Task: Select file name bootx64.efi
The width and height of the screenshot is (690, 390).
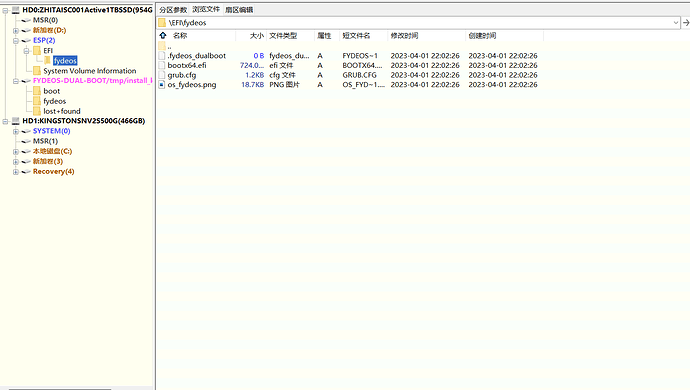Action: 187,65
